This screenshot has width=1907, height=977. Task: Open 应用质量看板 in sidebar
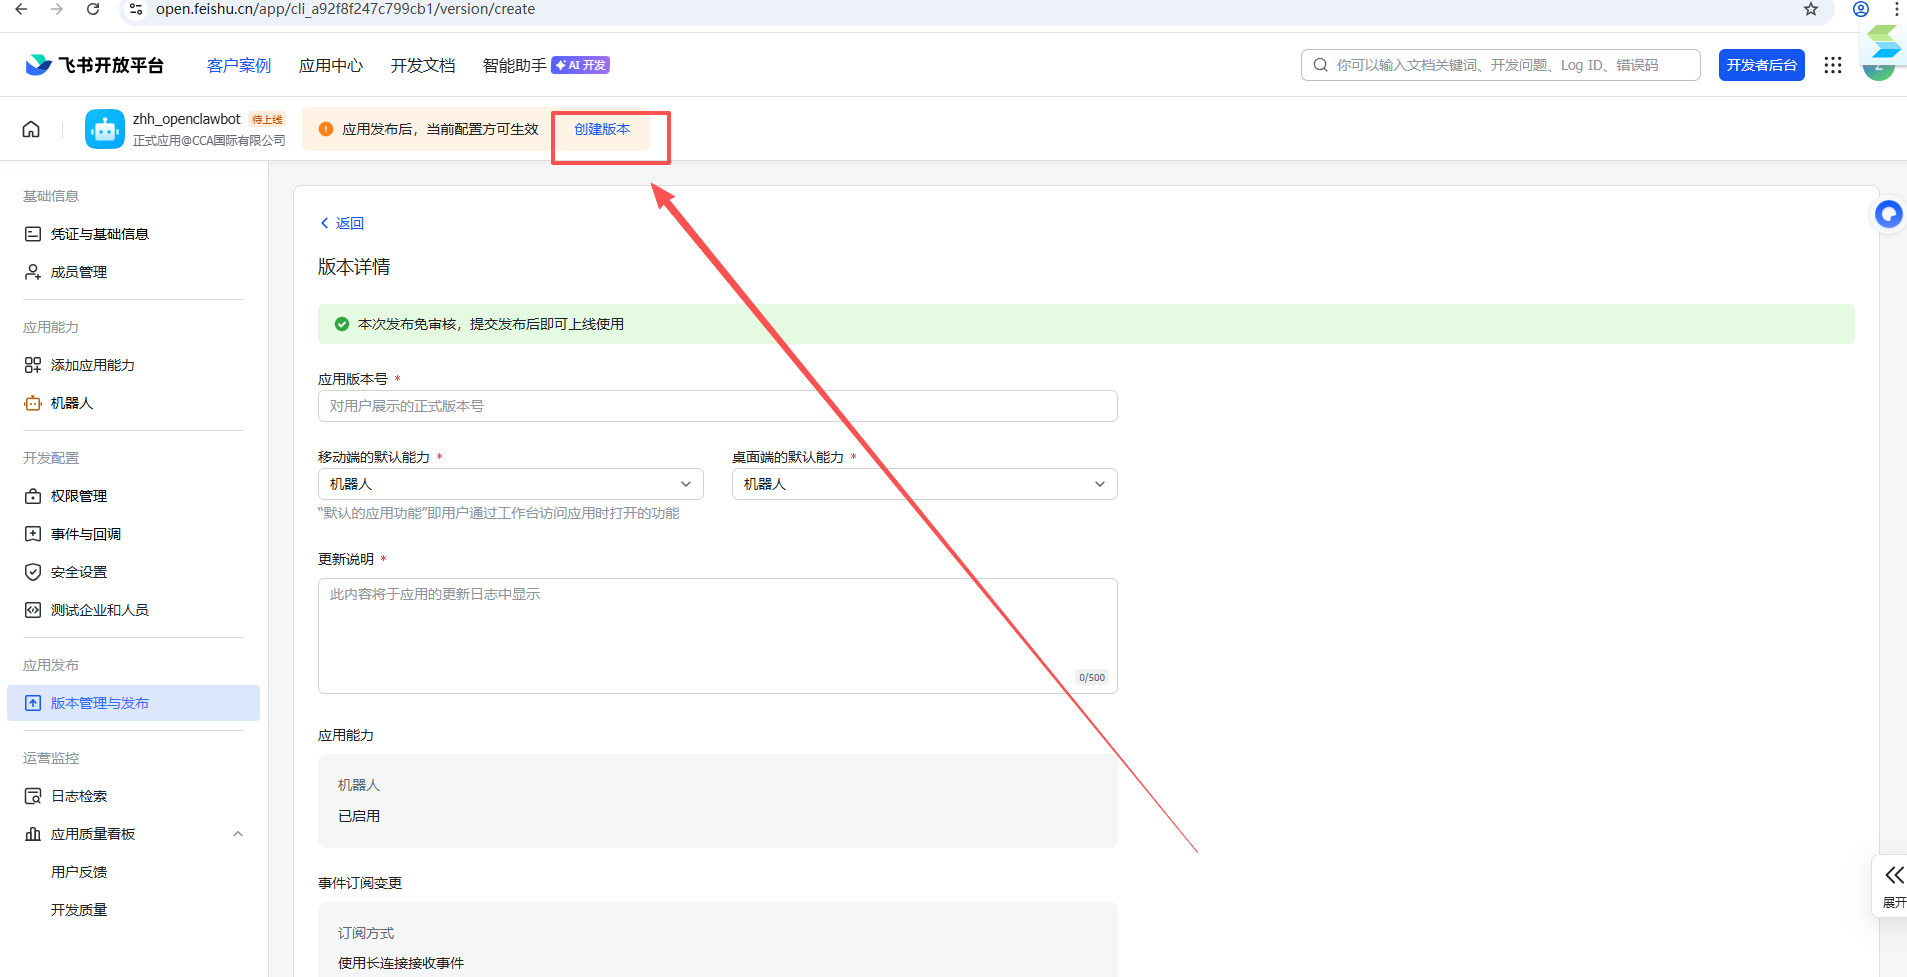point(93,834)
